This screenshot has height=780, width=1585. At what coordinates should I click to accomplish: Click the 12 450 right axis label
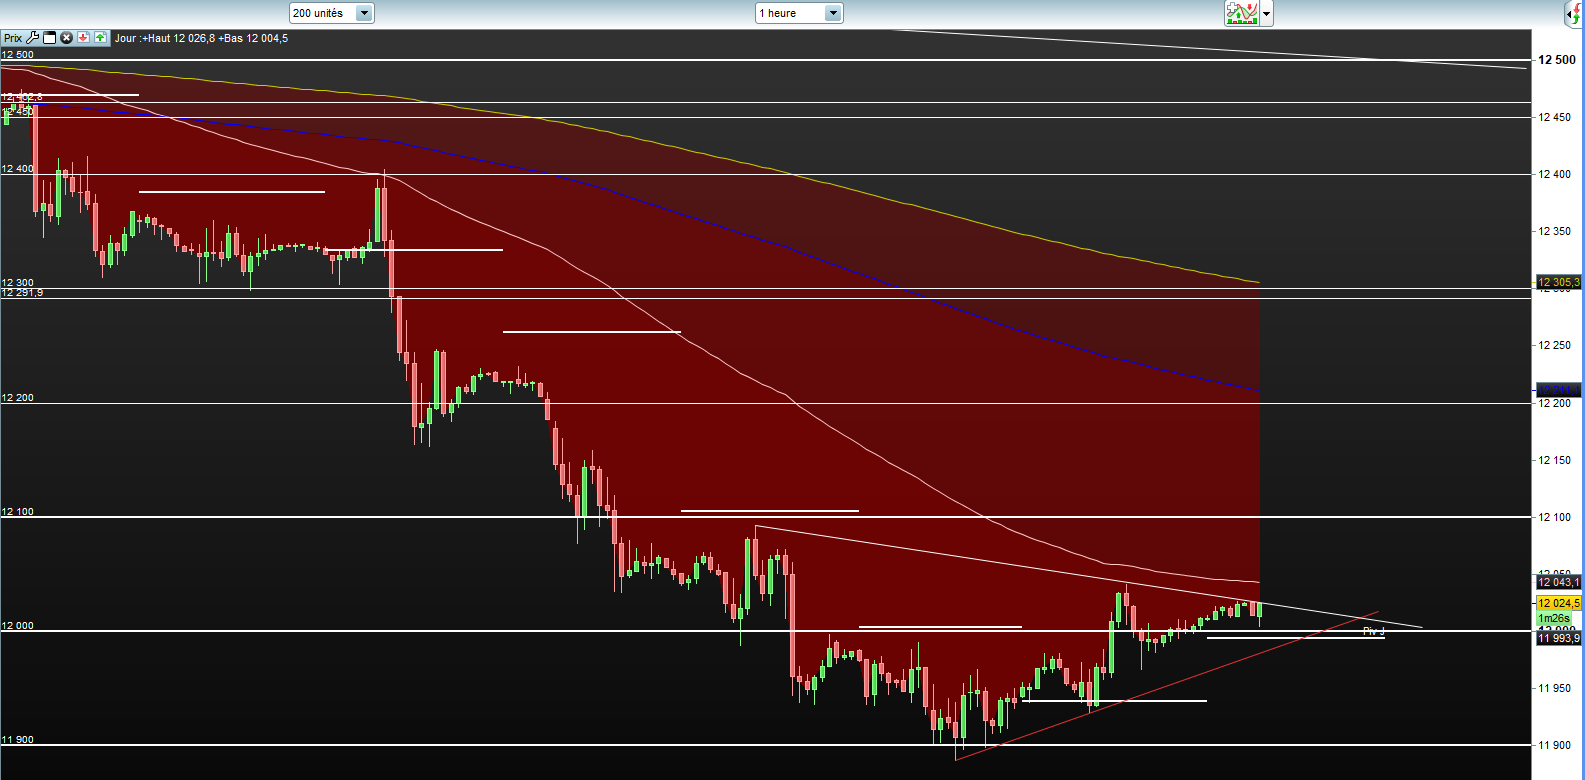click(1554, 117)
